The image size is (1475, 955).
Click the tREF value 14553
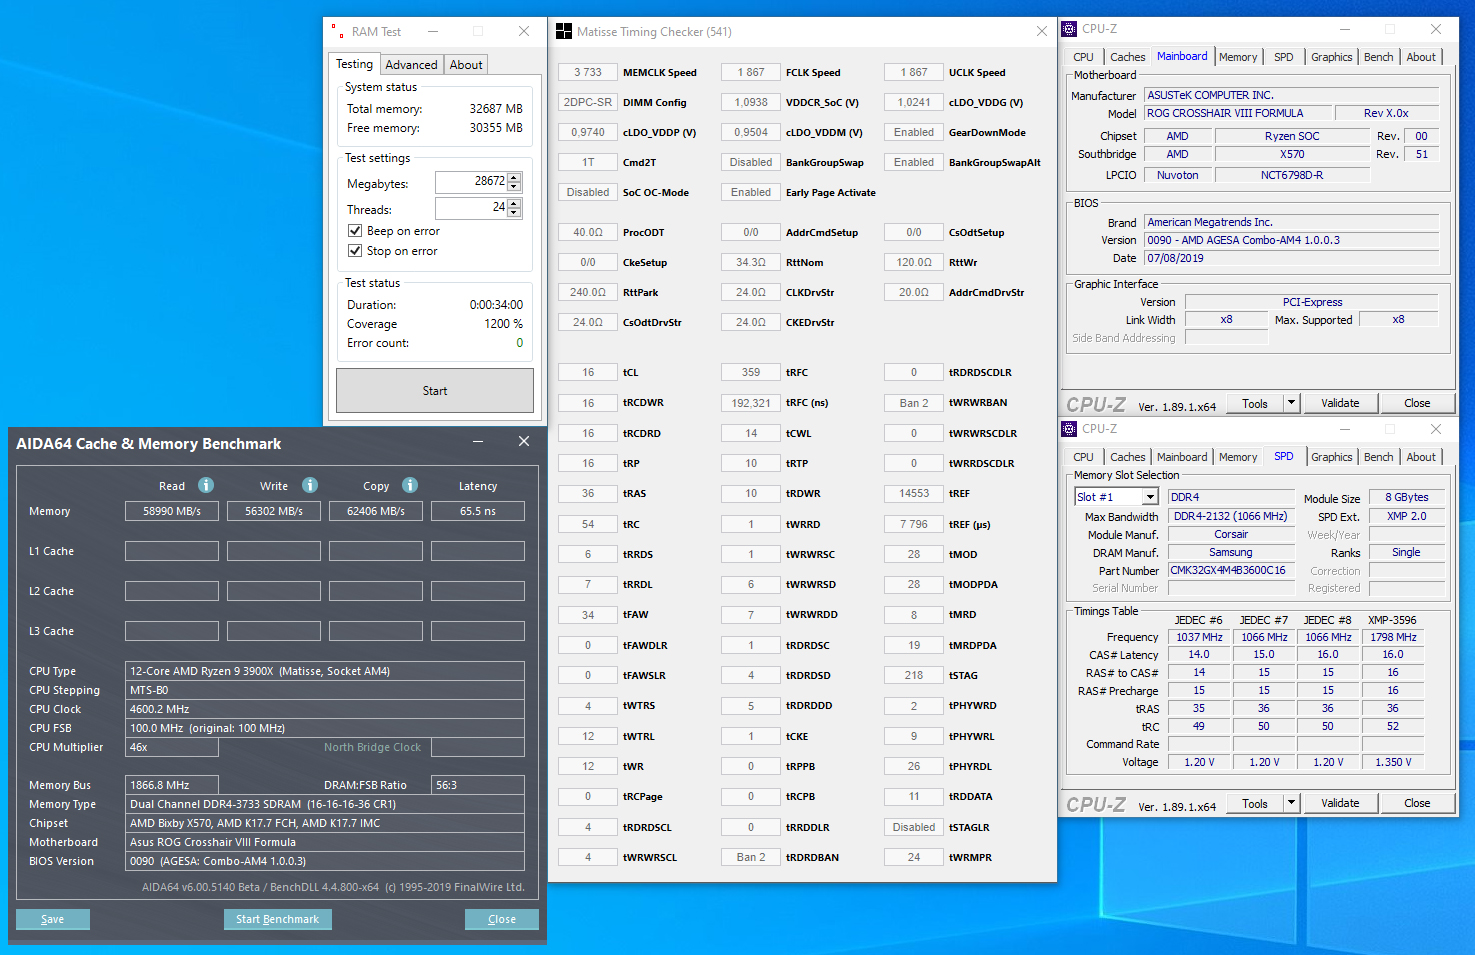coord(914,493)
